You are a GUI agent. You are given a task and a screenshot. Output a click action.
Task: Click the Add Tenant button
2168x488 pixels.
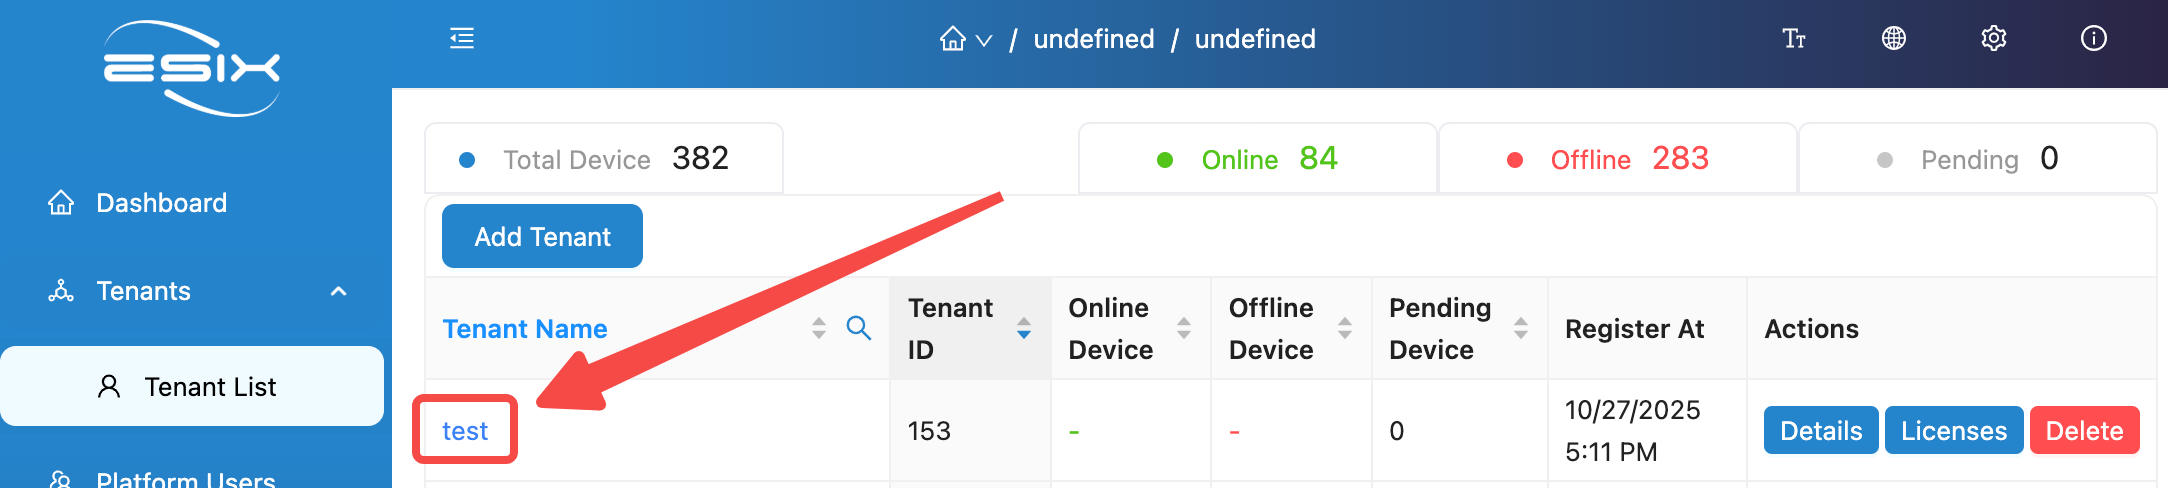tap(542, 237)
